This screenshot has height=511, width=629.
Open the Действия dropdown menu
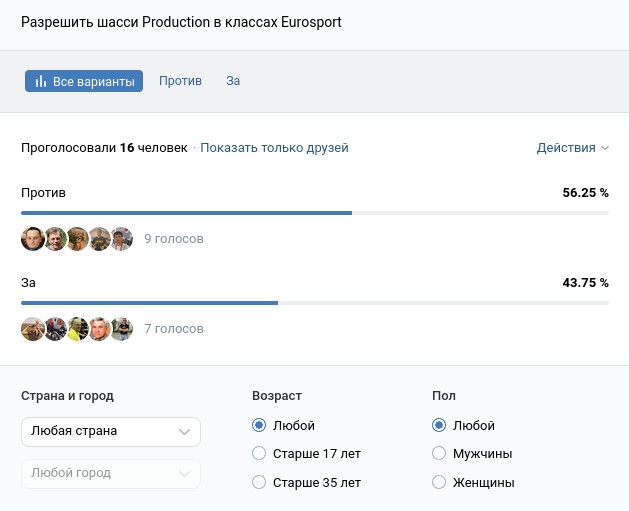pyautogui.click(x=572, y=148)
